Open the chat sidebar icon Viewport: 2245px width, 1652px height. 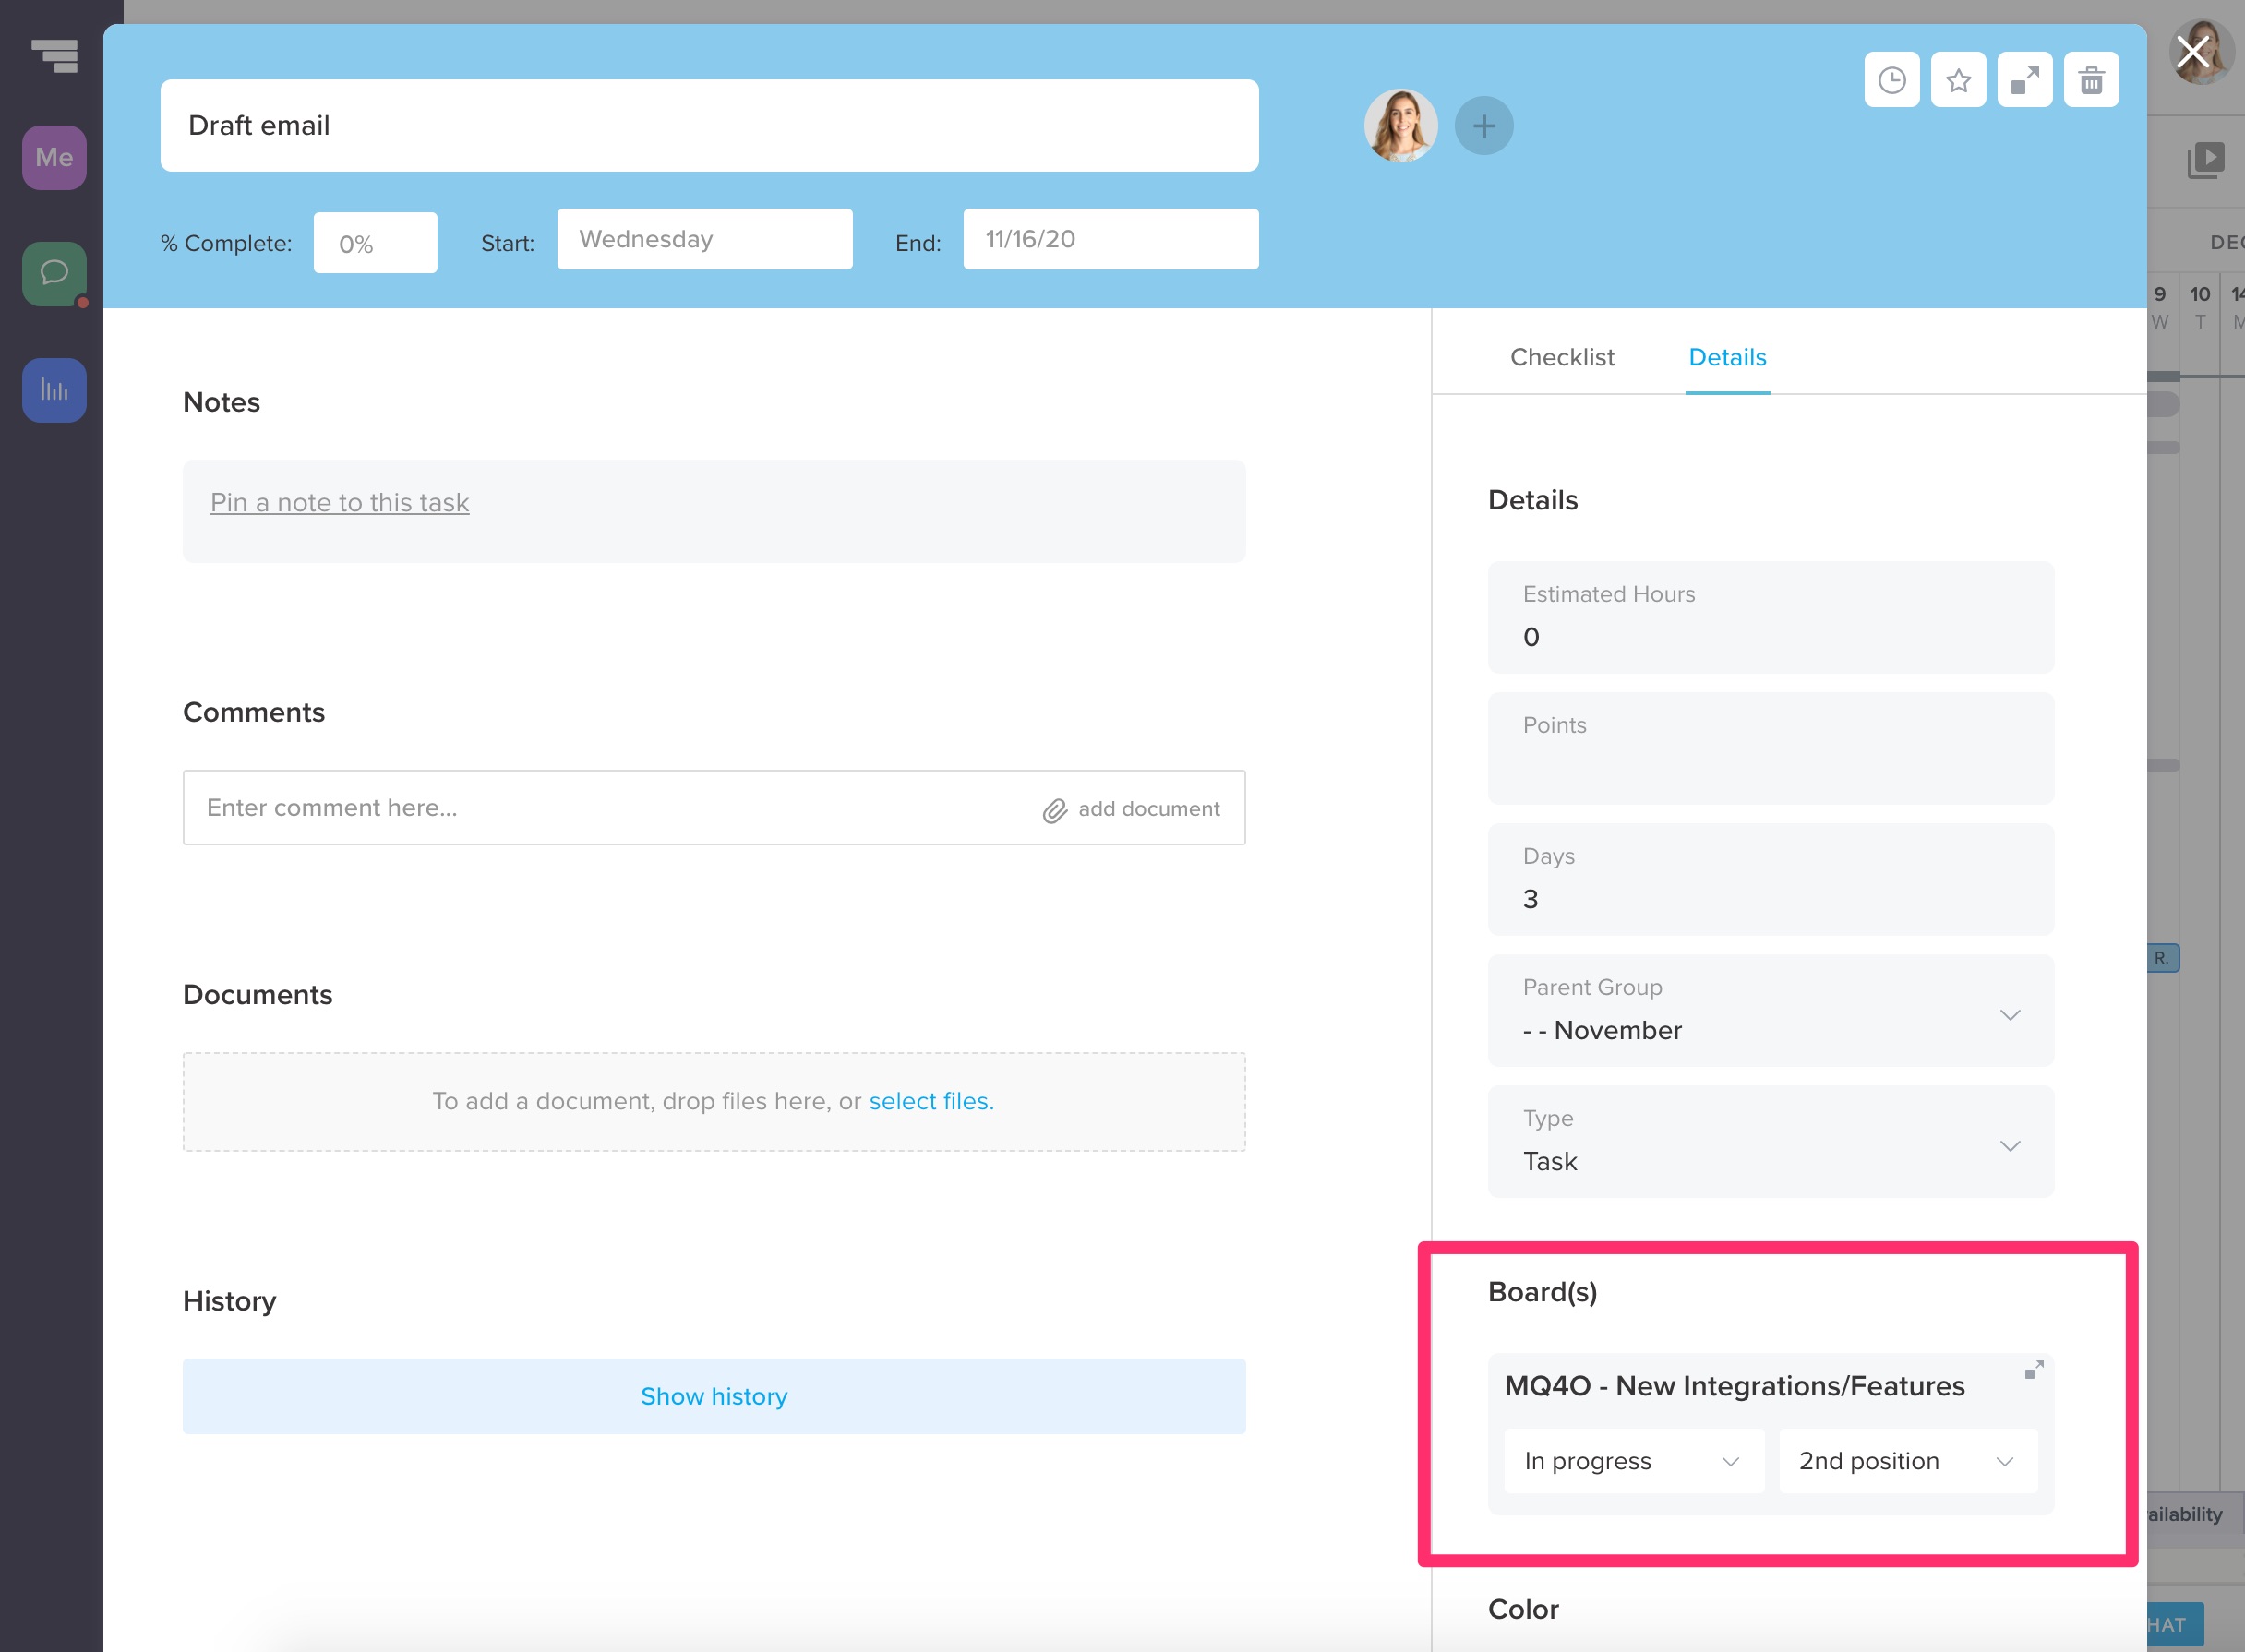point(54,273)
